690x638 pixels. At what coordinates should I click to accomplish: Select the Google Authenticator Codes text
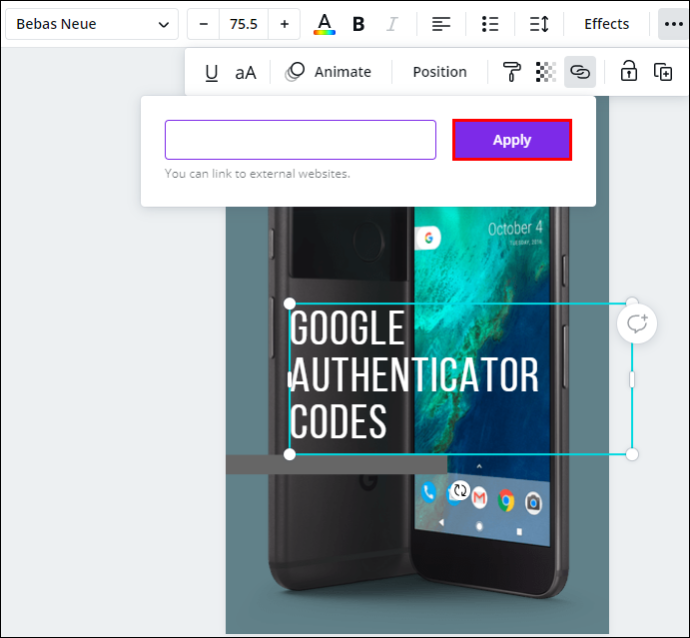414,374
